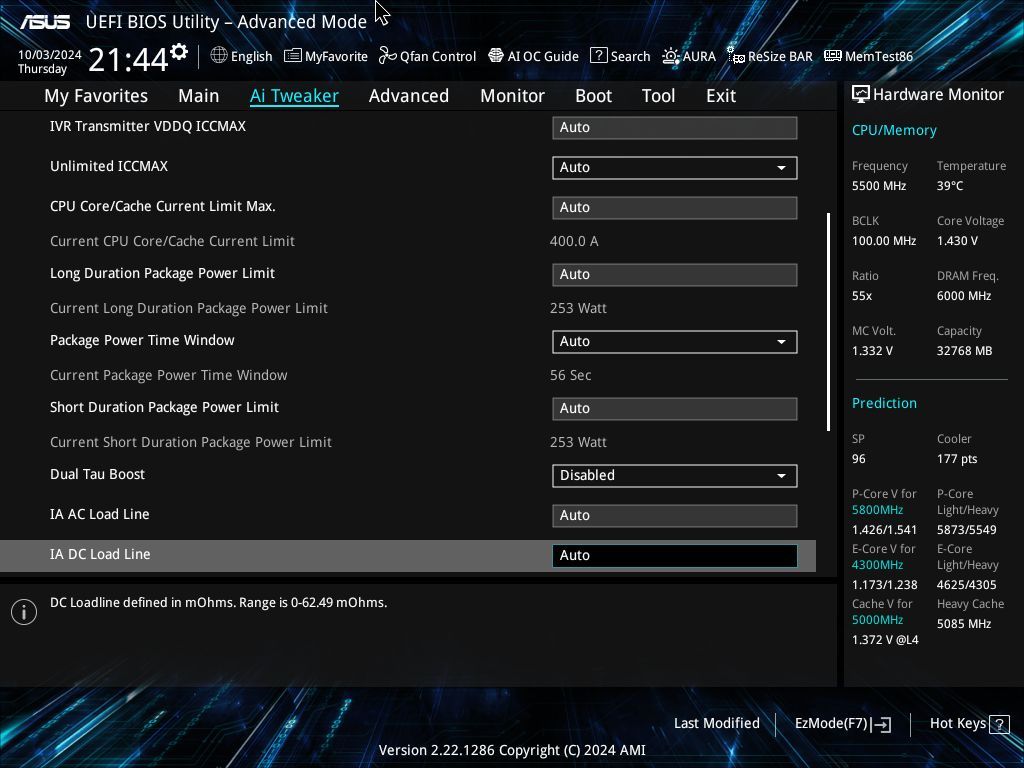The image size is (1024, 768).
Task: Open the Hot Keys help
Action: pos(969,724)
